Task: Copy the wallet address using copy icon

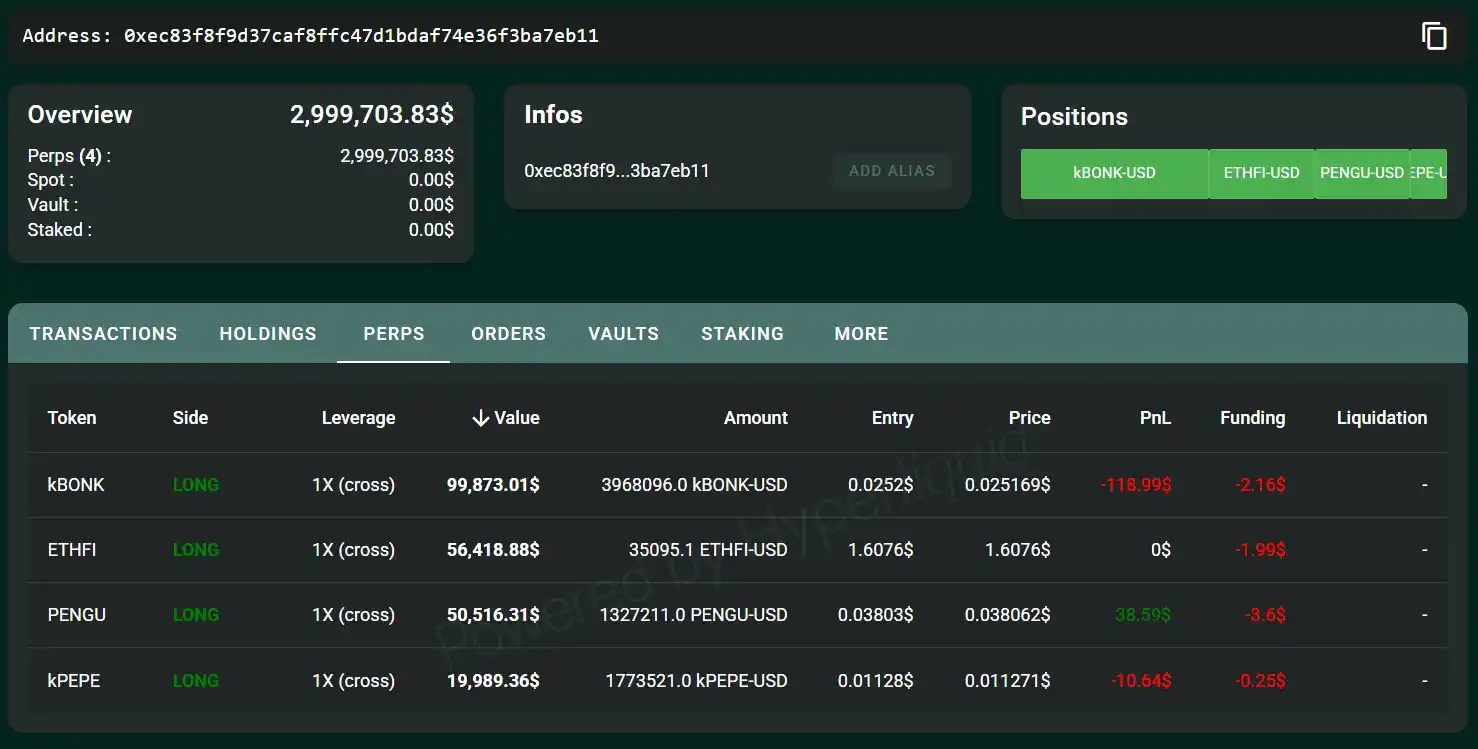Action: coord(1434,36)
